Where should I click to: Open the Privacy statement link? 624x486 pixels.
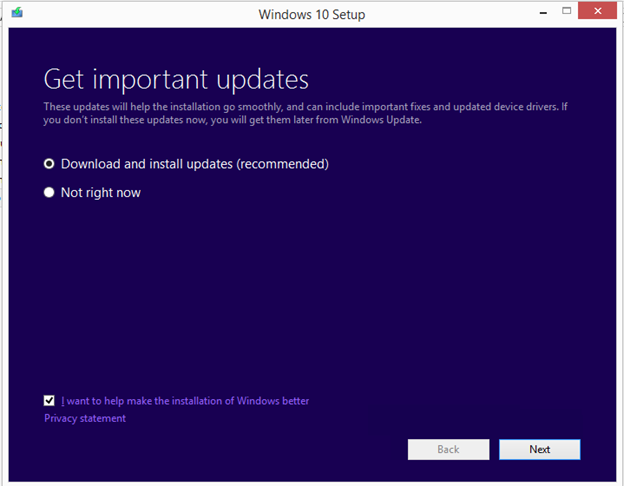click(x=85, y=418)
